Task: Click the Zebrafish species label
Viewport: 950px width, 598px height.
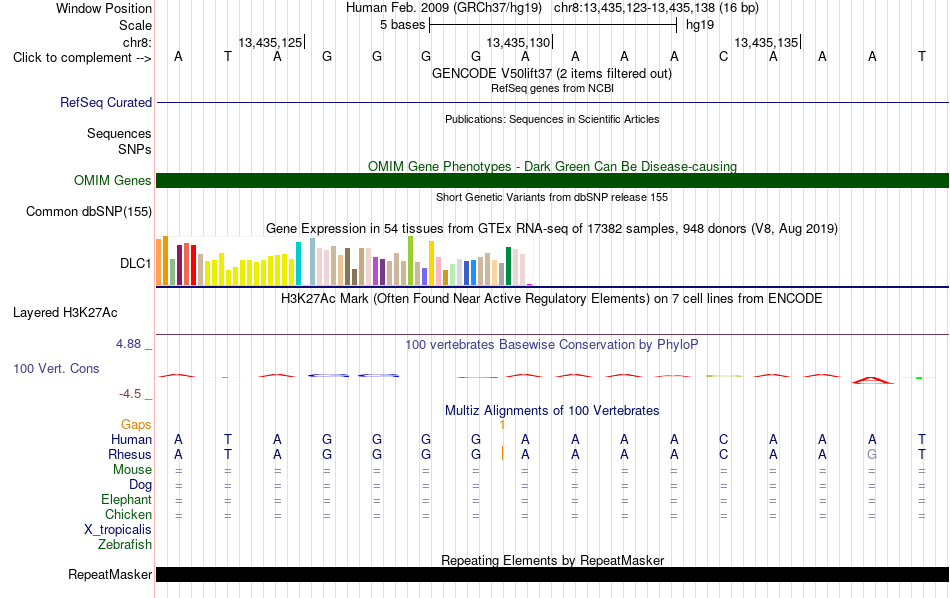Action: 125,545
